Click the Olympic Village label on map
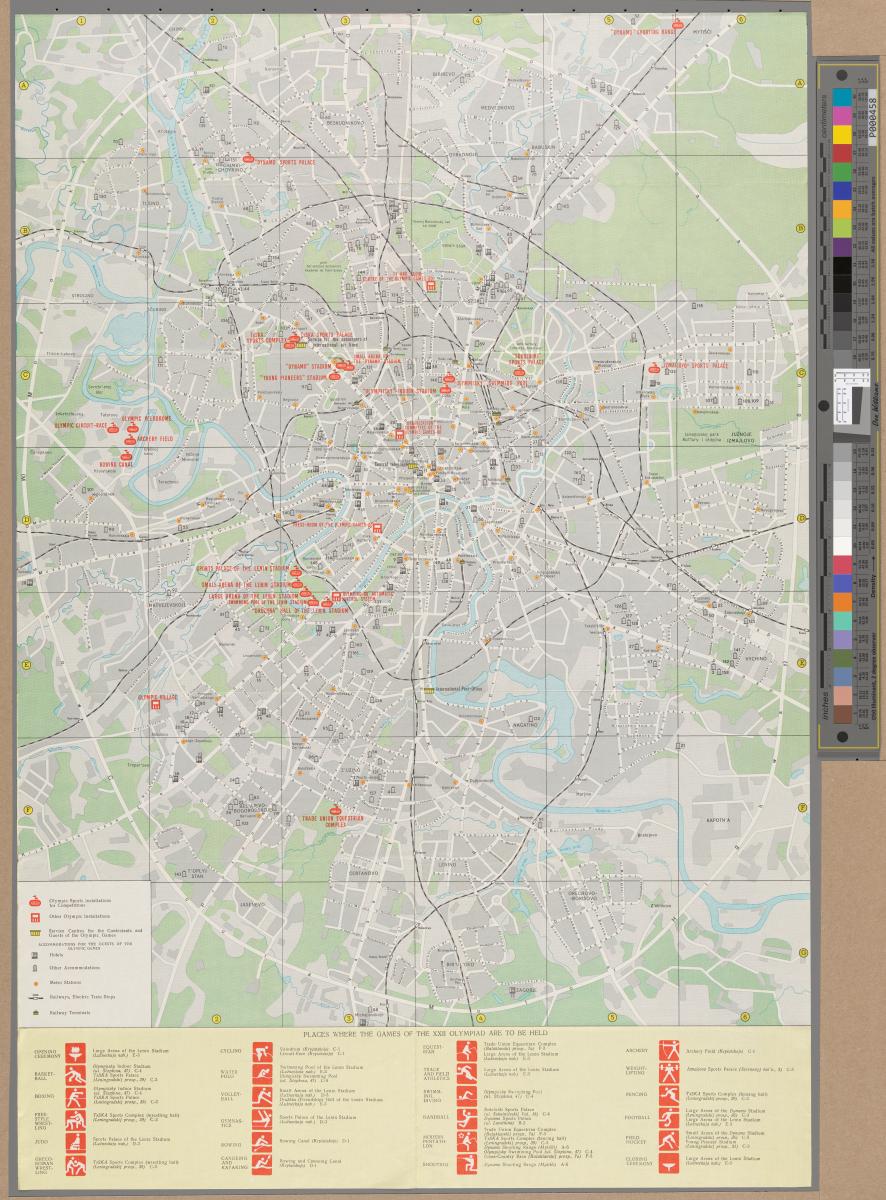 [157, 697]
